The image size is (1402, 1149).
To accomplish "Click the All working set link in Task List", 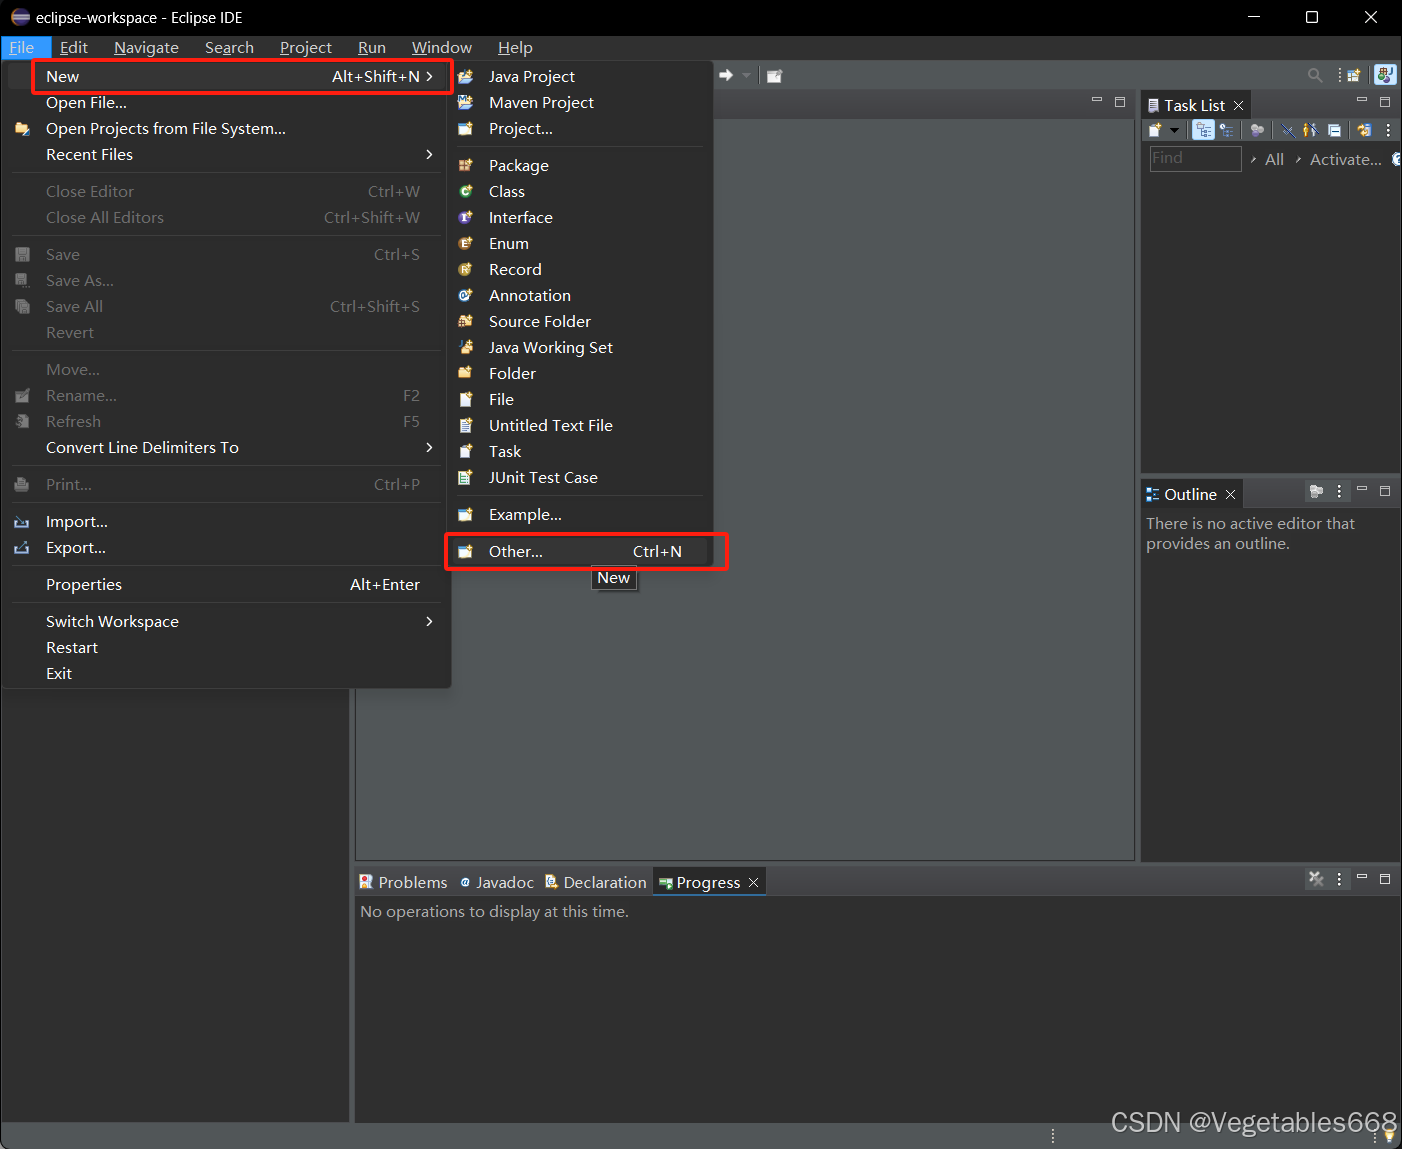I will [x=1273, y=159].
